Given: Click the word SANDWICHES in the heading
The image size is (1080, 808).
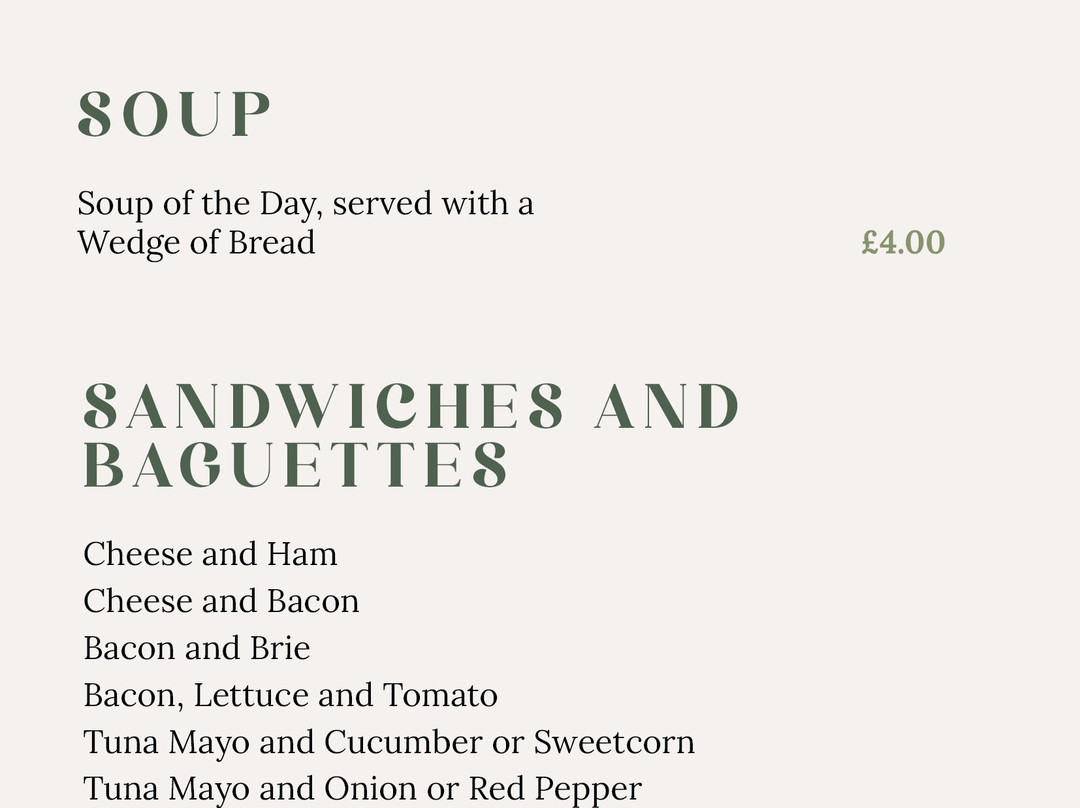Looking at the screenshot, I should coord(324,407).
